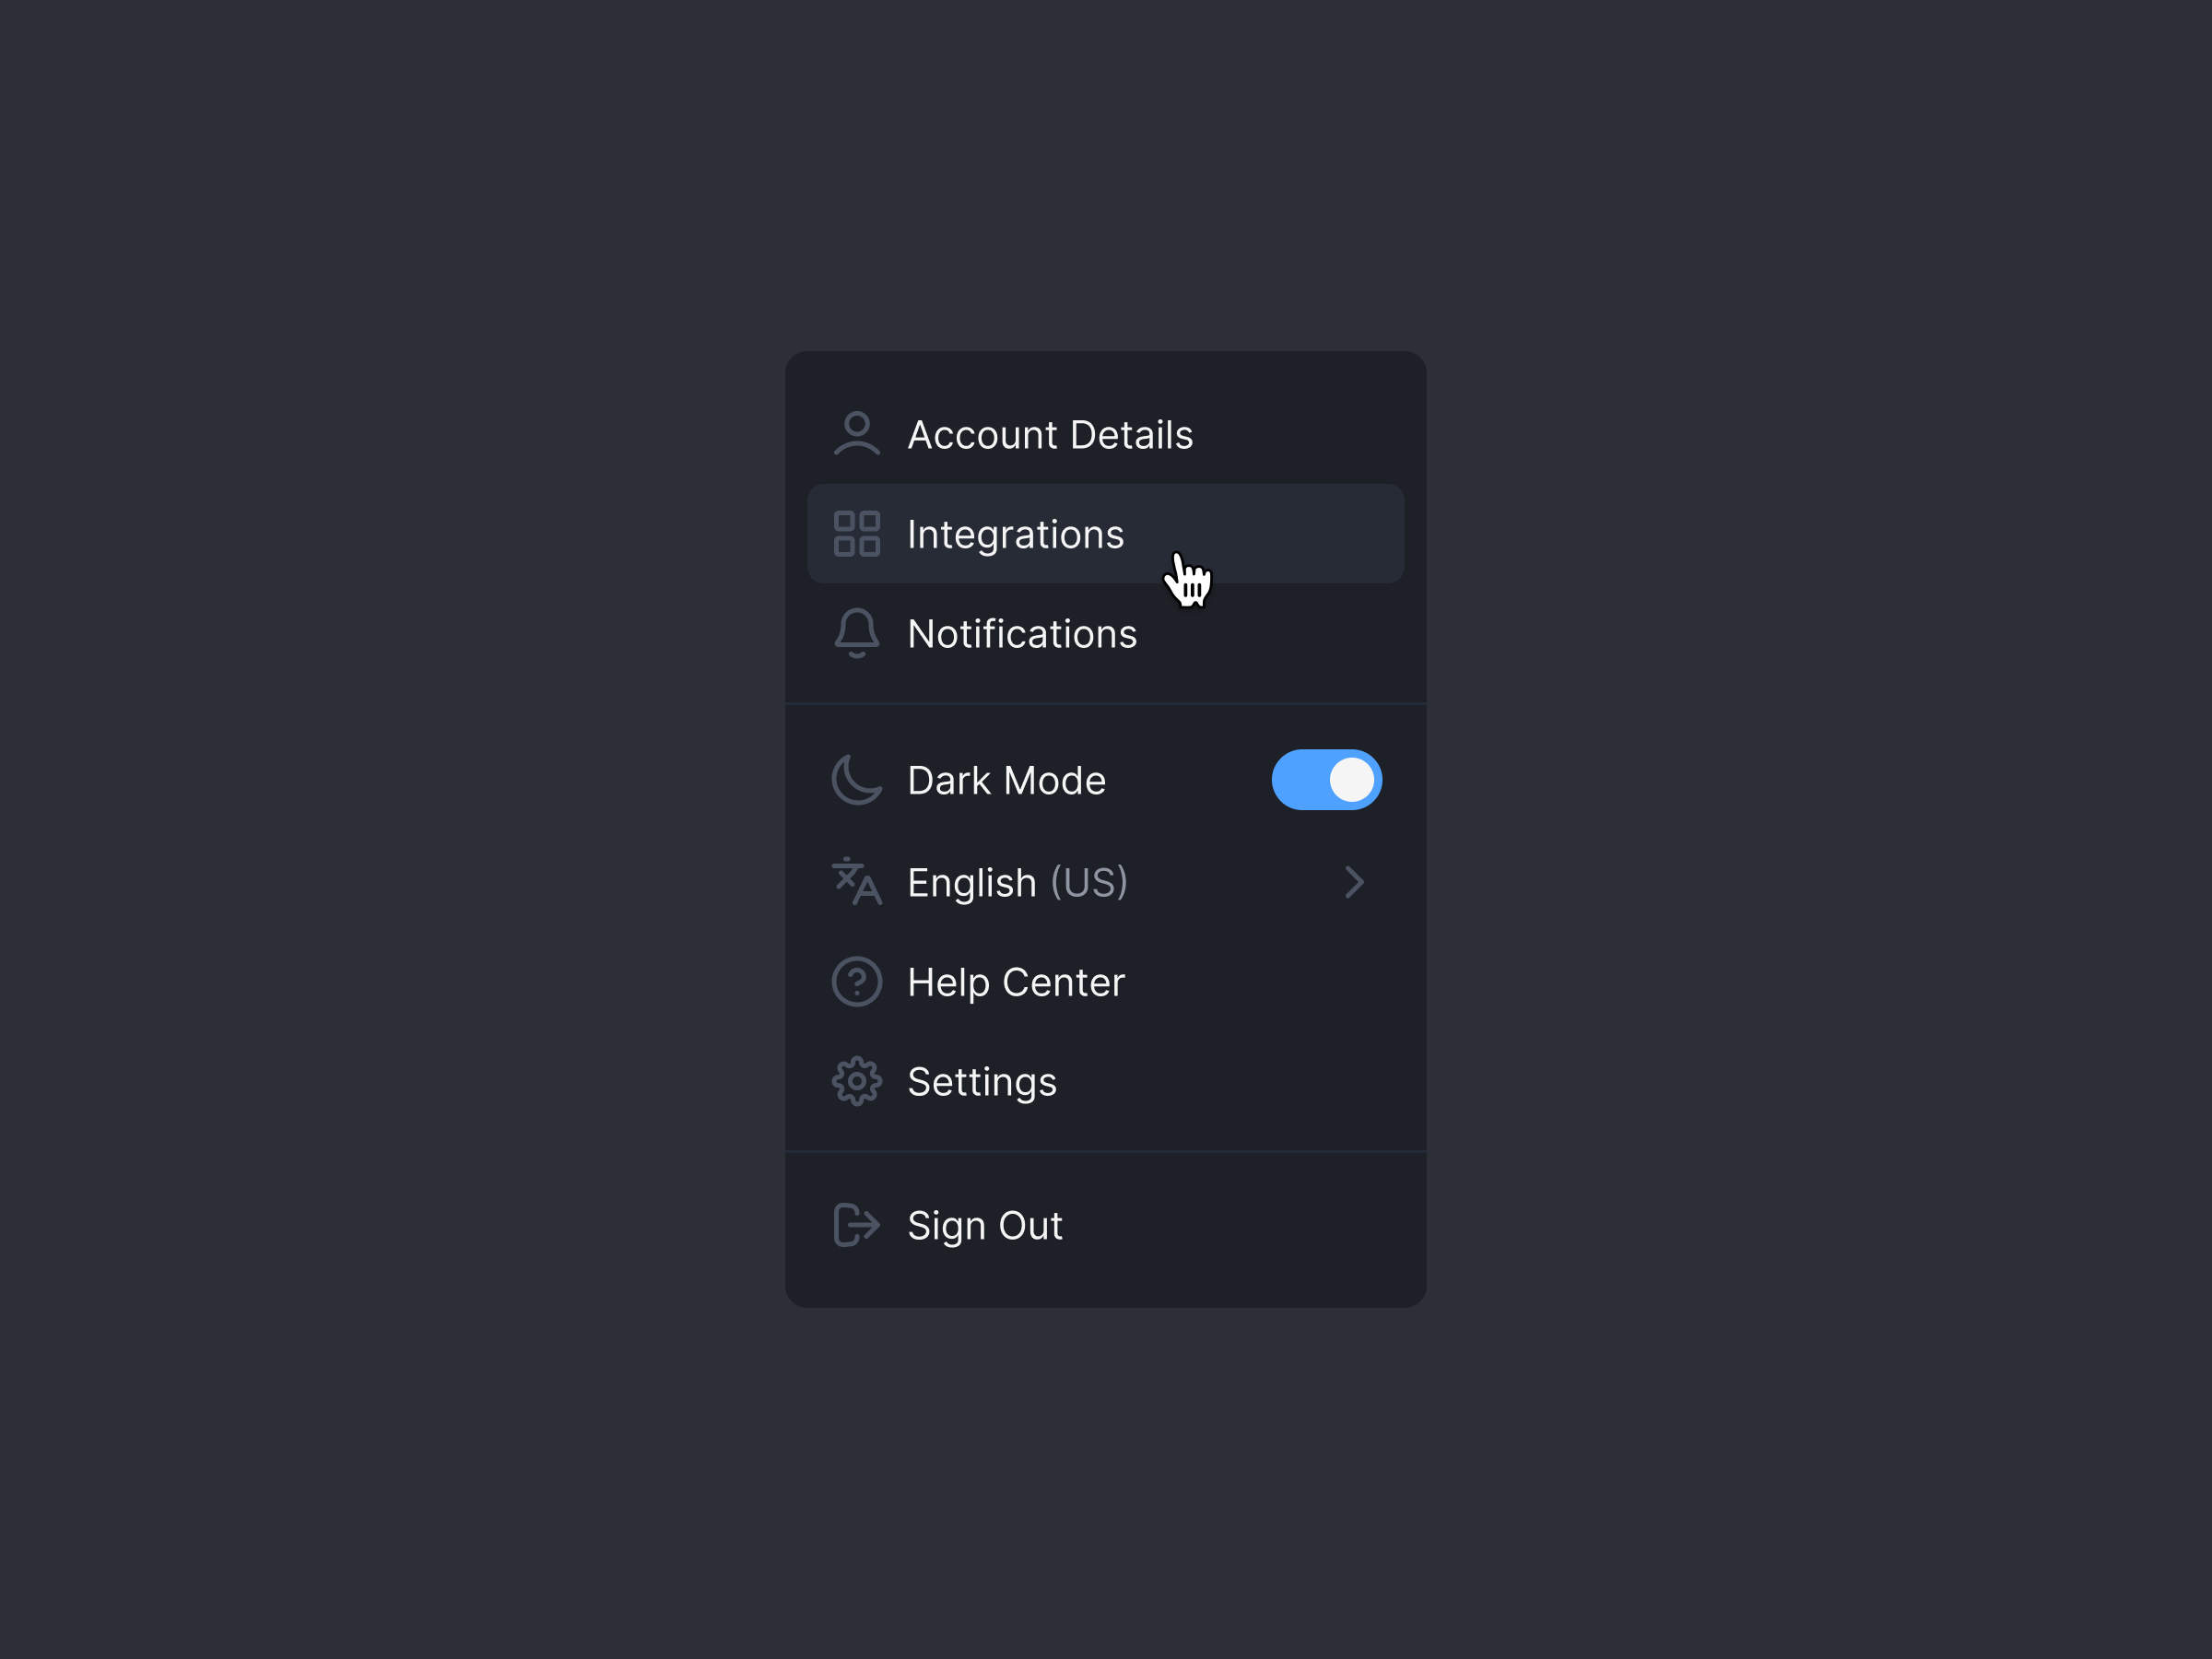Click the white knob on Dark Mode switch

tap(1351, 780)
